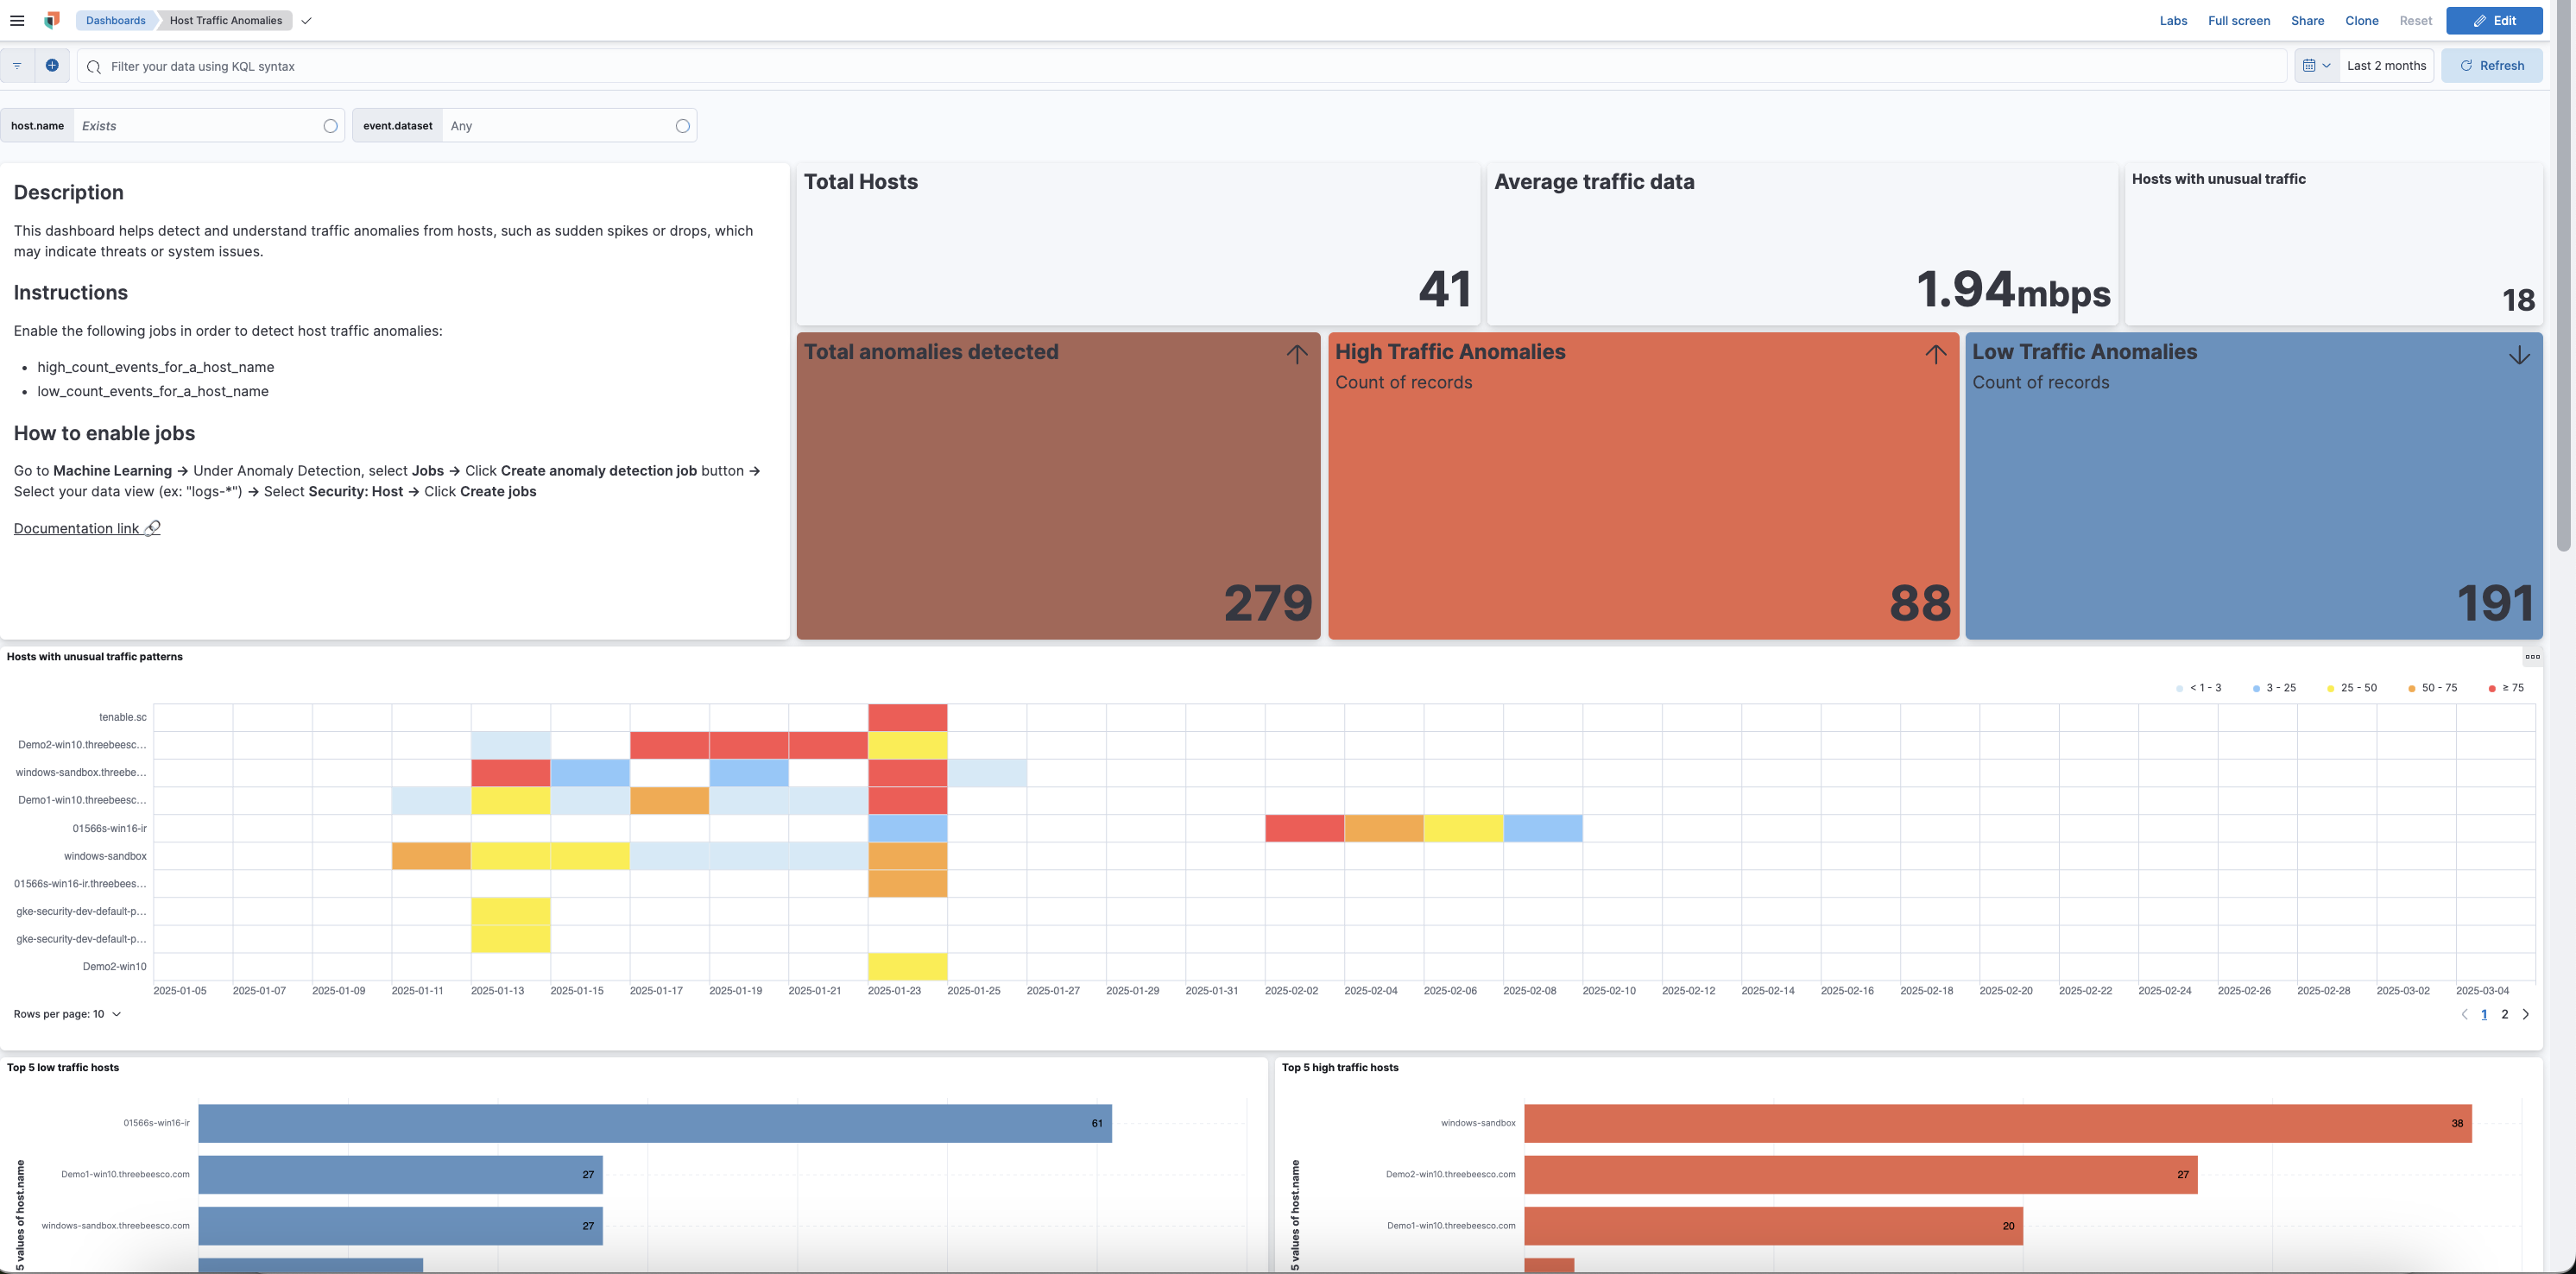Click the blue 3 - 25 legend swatch

(2256, 688)
